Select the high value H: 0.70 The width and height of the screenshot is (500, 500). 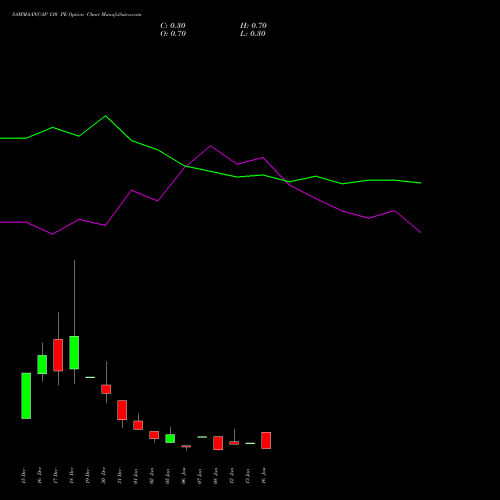coord(253,26)
